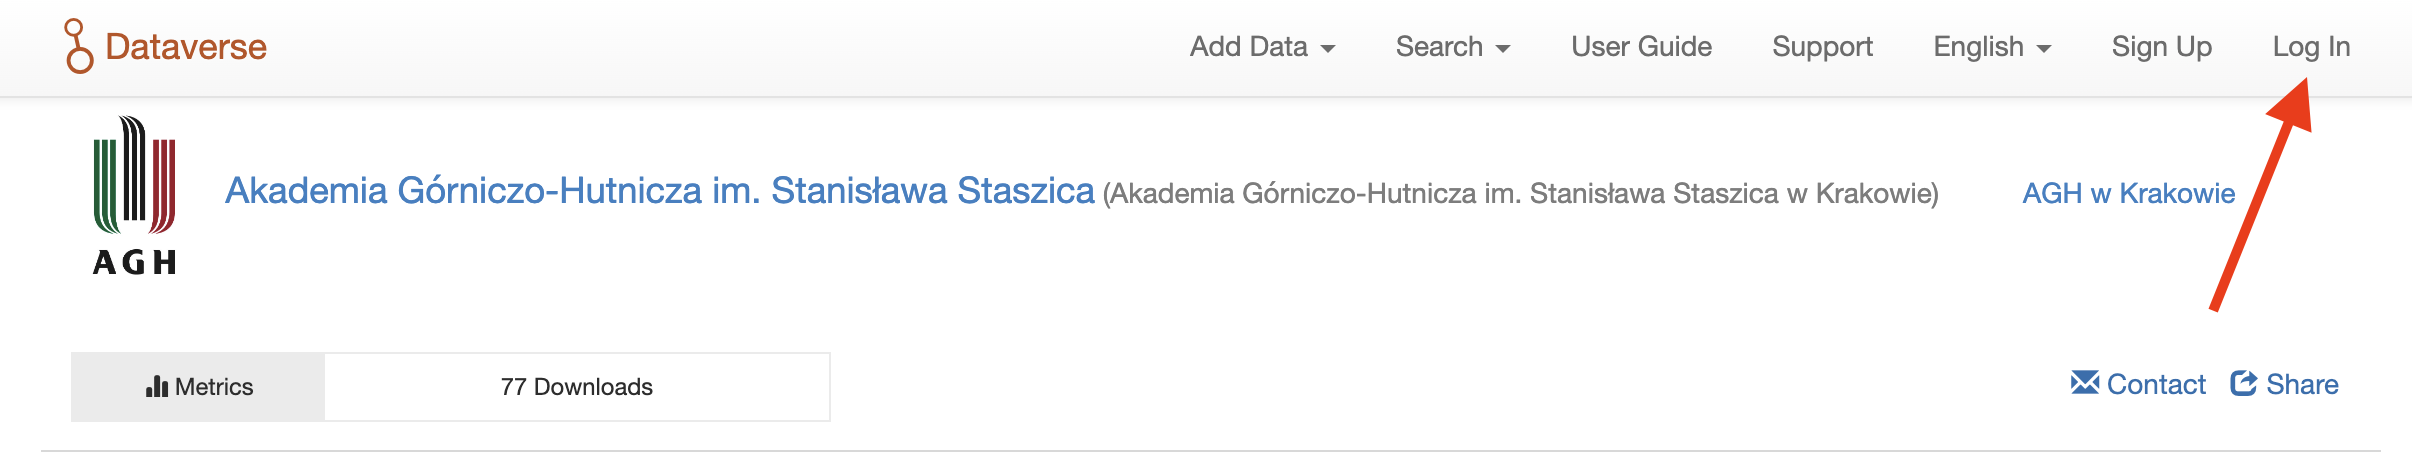Select the Metrics label
Screen dimensions: 2412x464
point(214,387)
